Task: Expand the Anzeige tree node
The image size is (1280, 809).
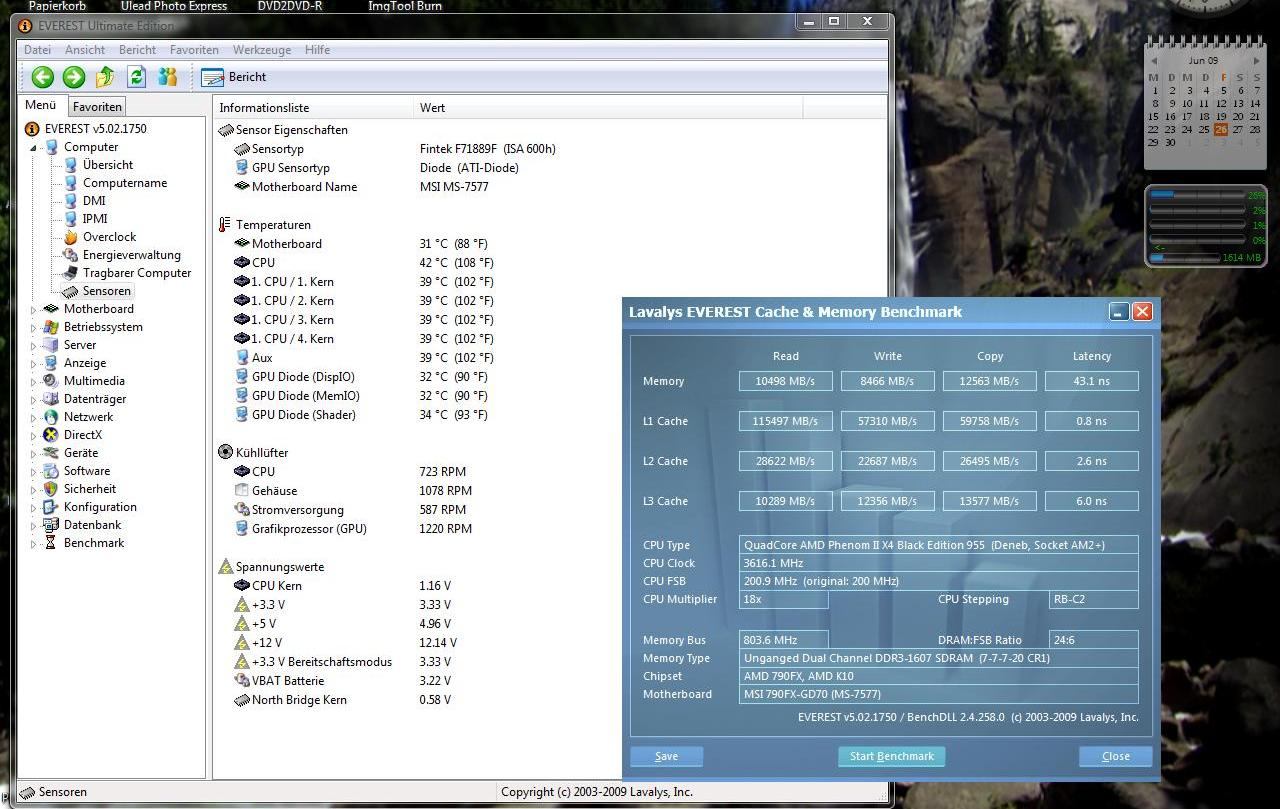Action: click(x=33, y=364)
